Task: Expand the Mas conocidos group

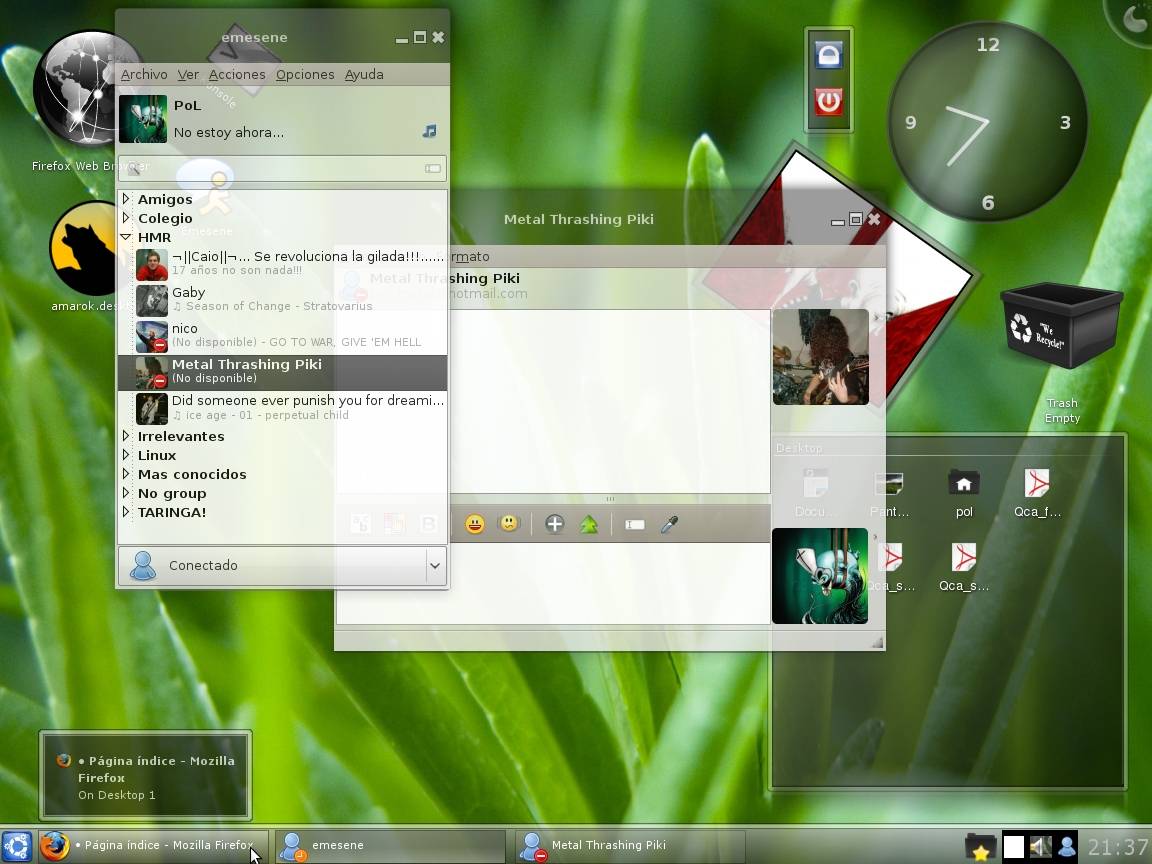Action: (x=126, y=474)
